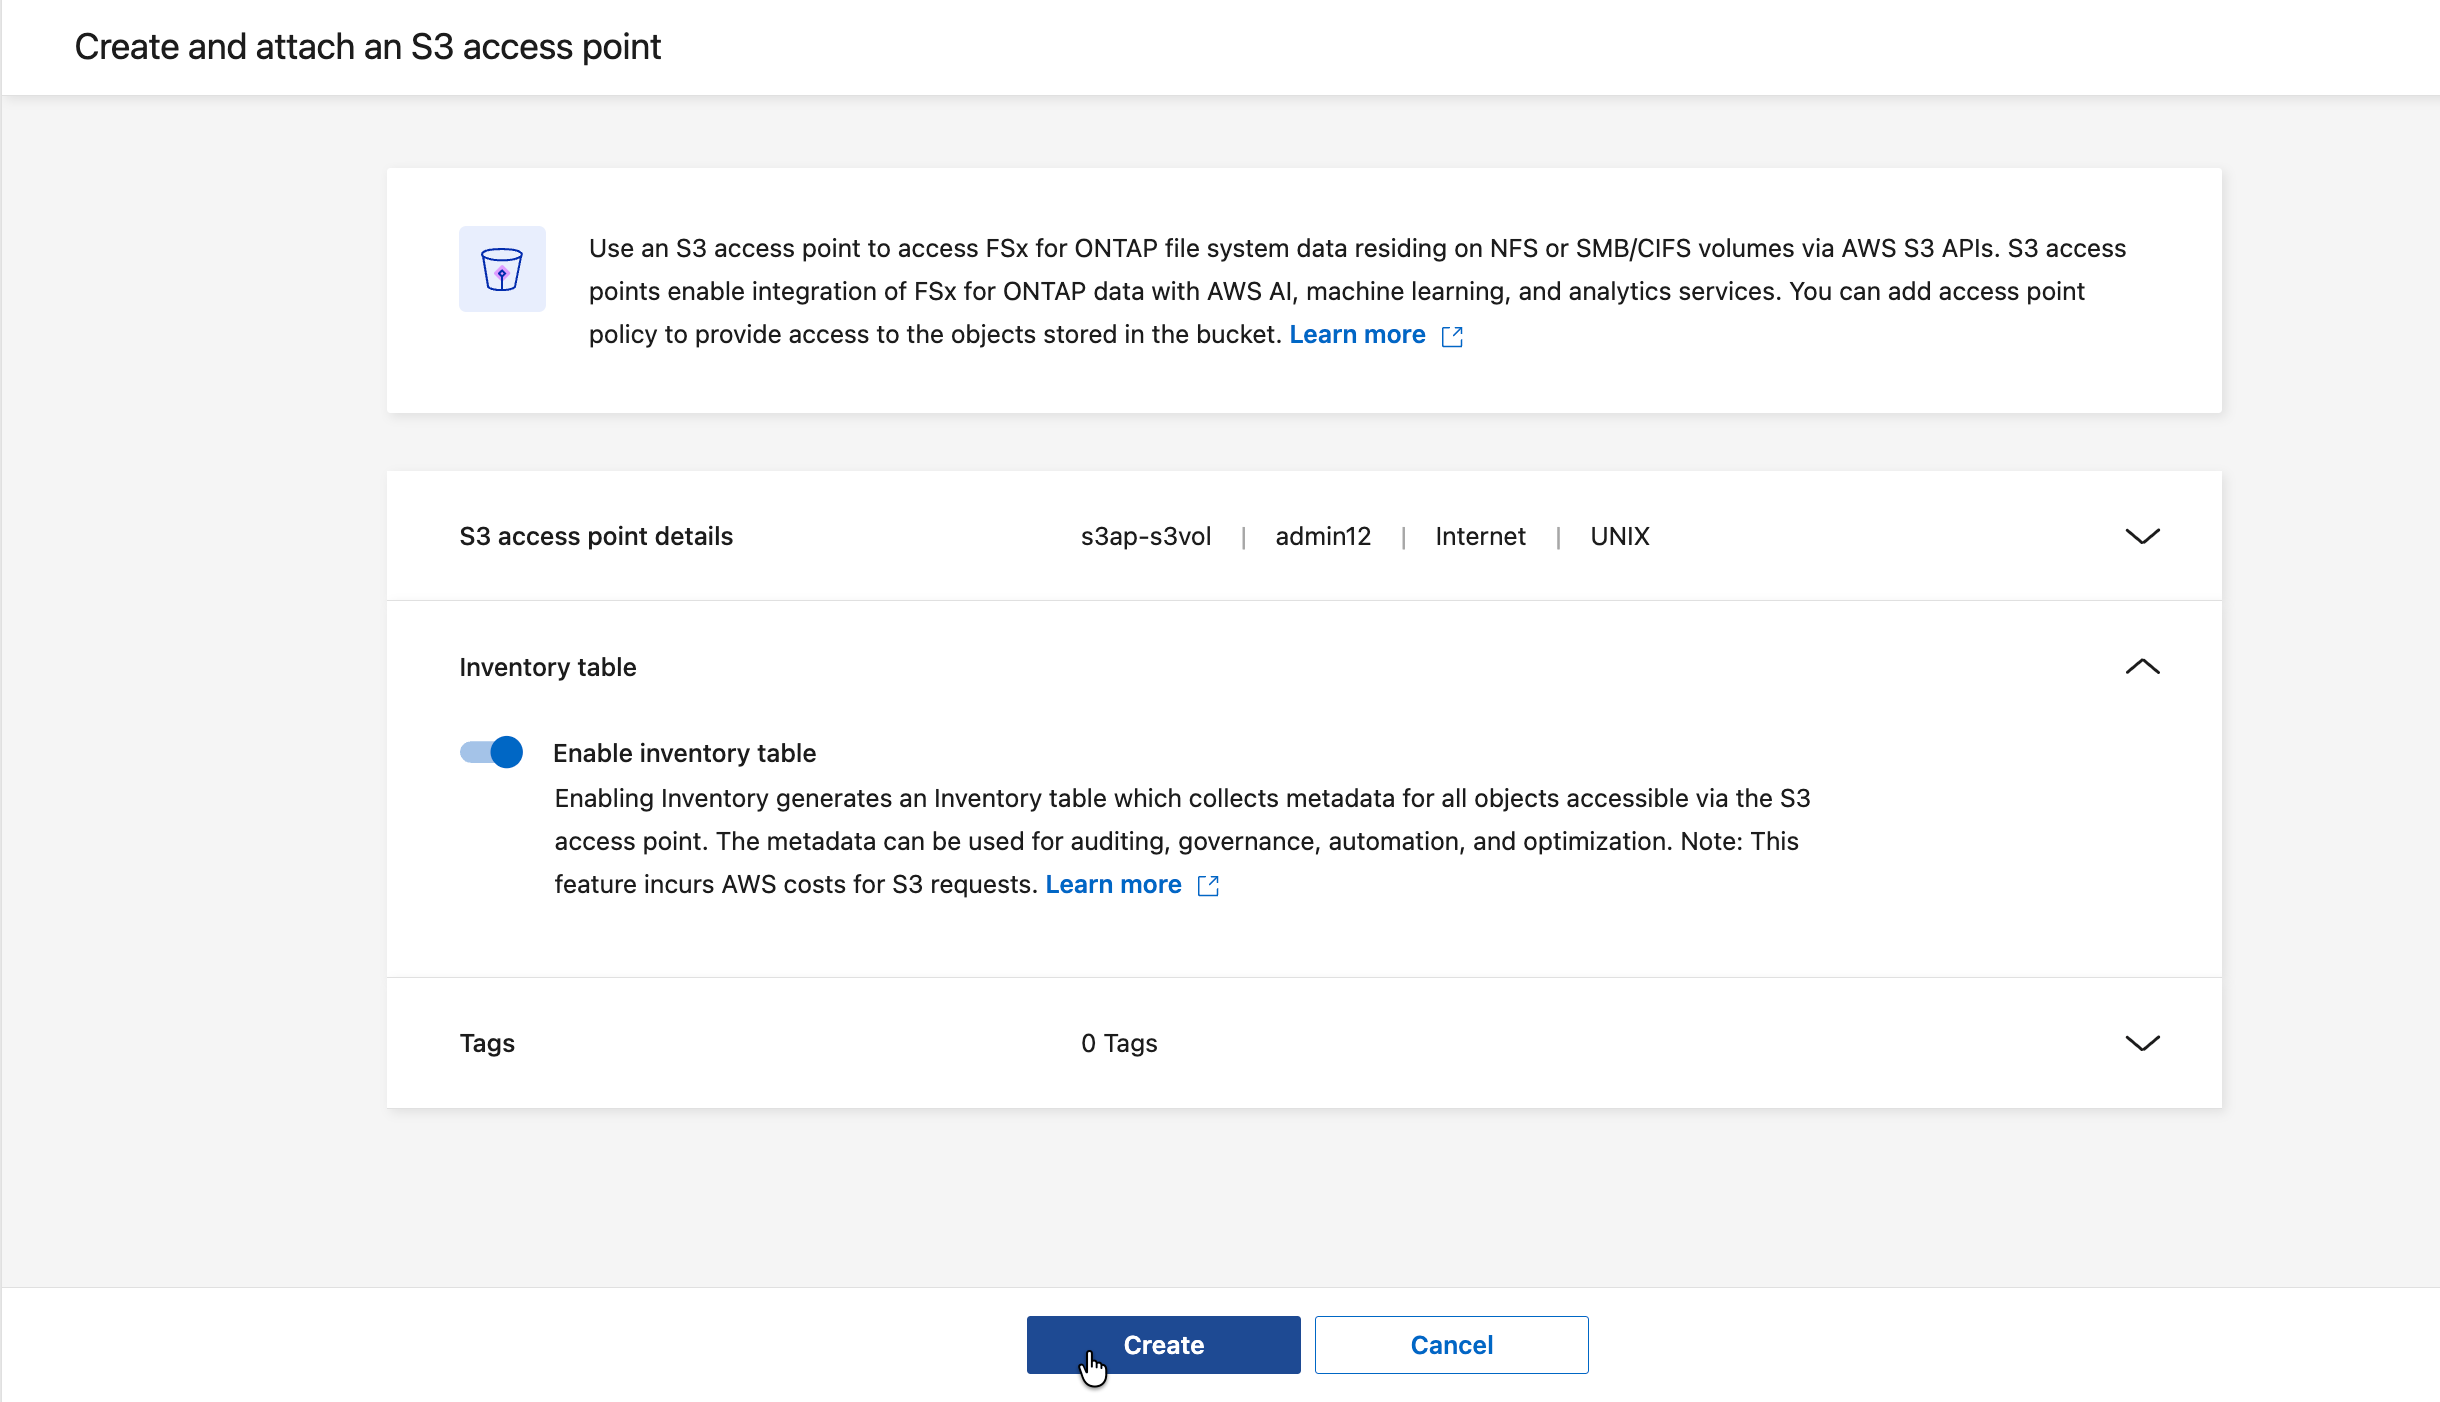This screenshot has width=2440, height=1402.
Task: Open external link icon beside top Learn more
Action: [x=1452, y=336]
